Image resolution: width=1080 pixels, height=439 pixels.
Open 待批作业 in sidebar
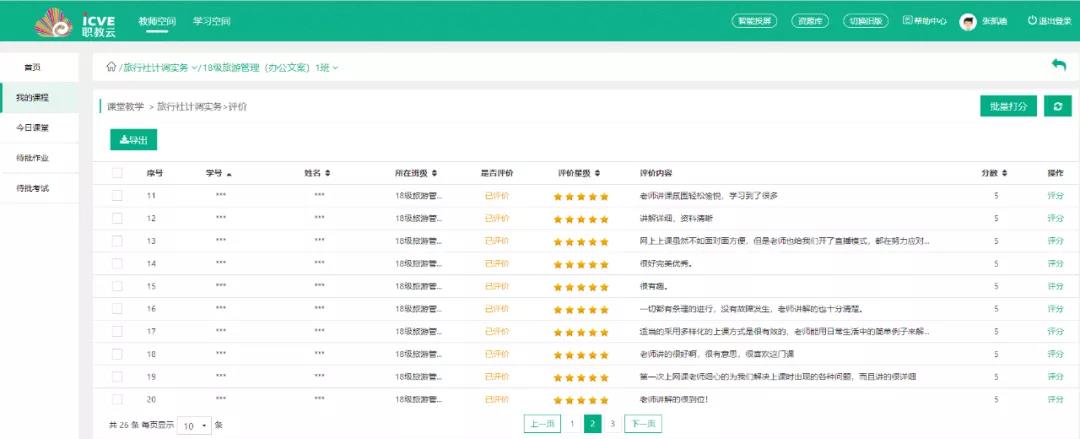coord(33,158)
